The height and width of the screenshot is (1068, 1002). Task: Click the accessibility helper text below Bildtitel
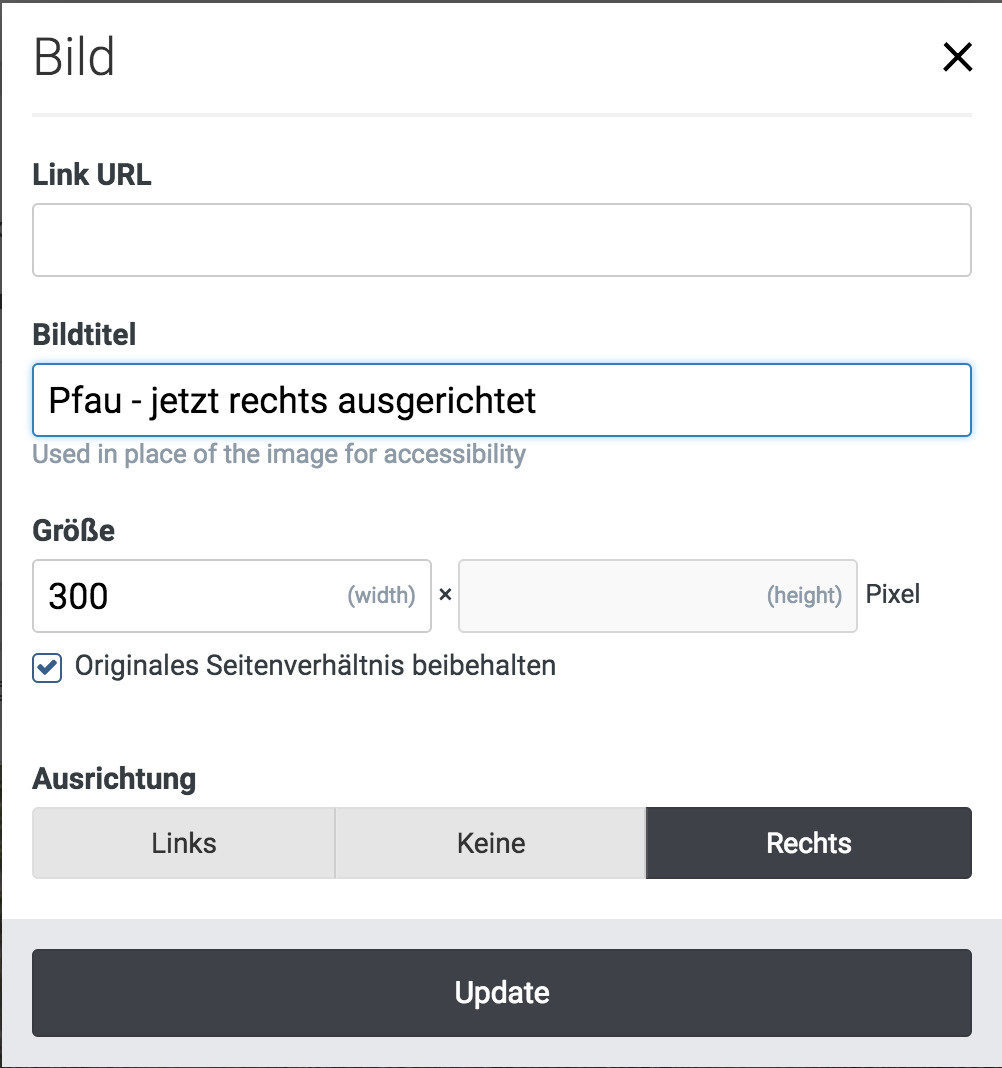pos(279,455)
